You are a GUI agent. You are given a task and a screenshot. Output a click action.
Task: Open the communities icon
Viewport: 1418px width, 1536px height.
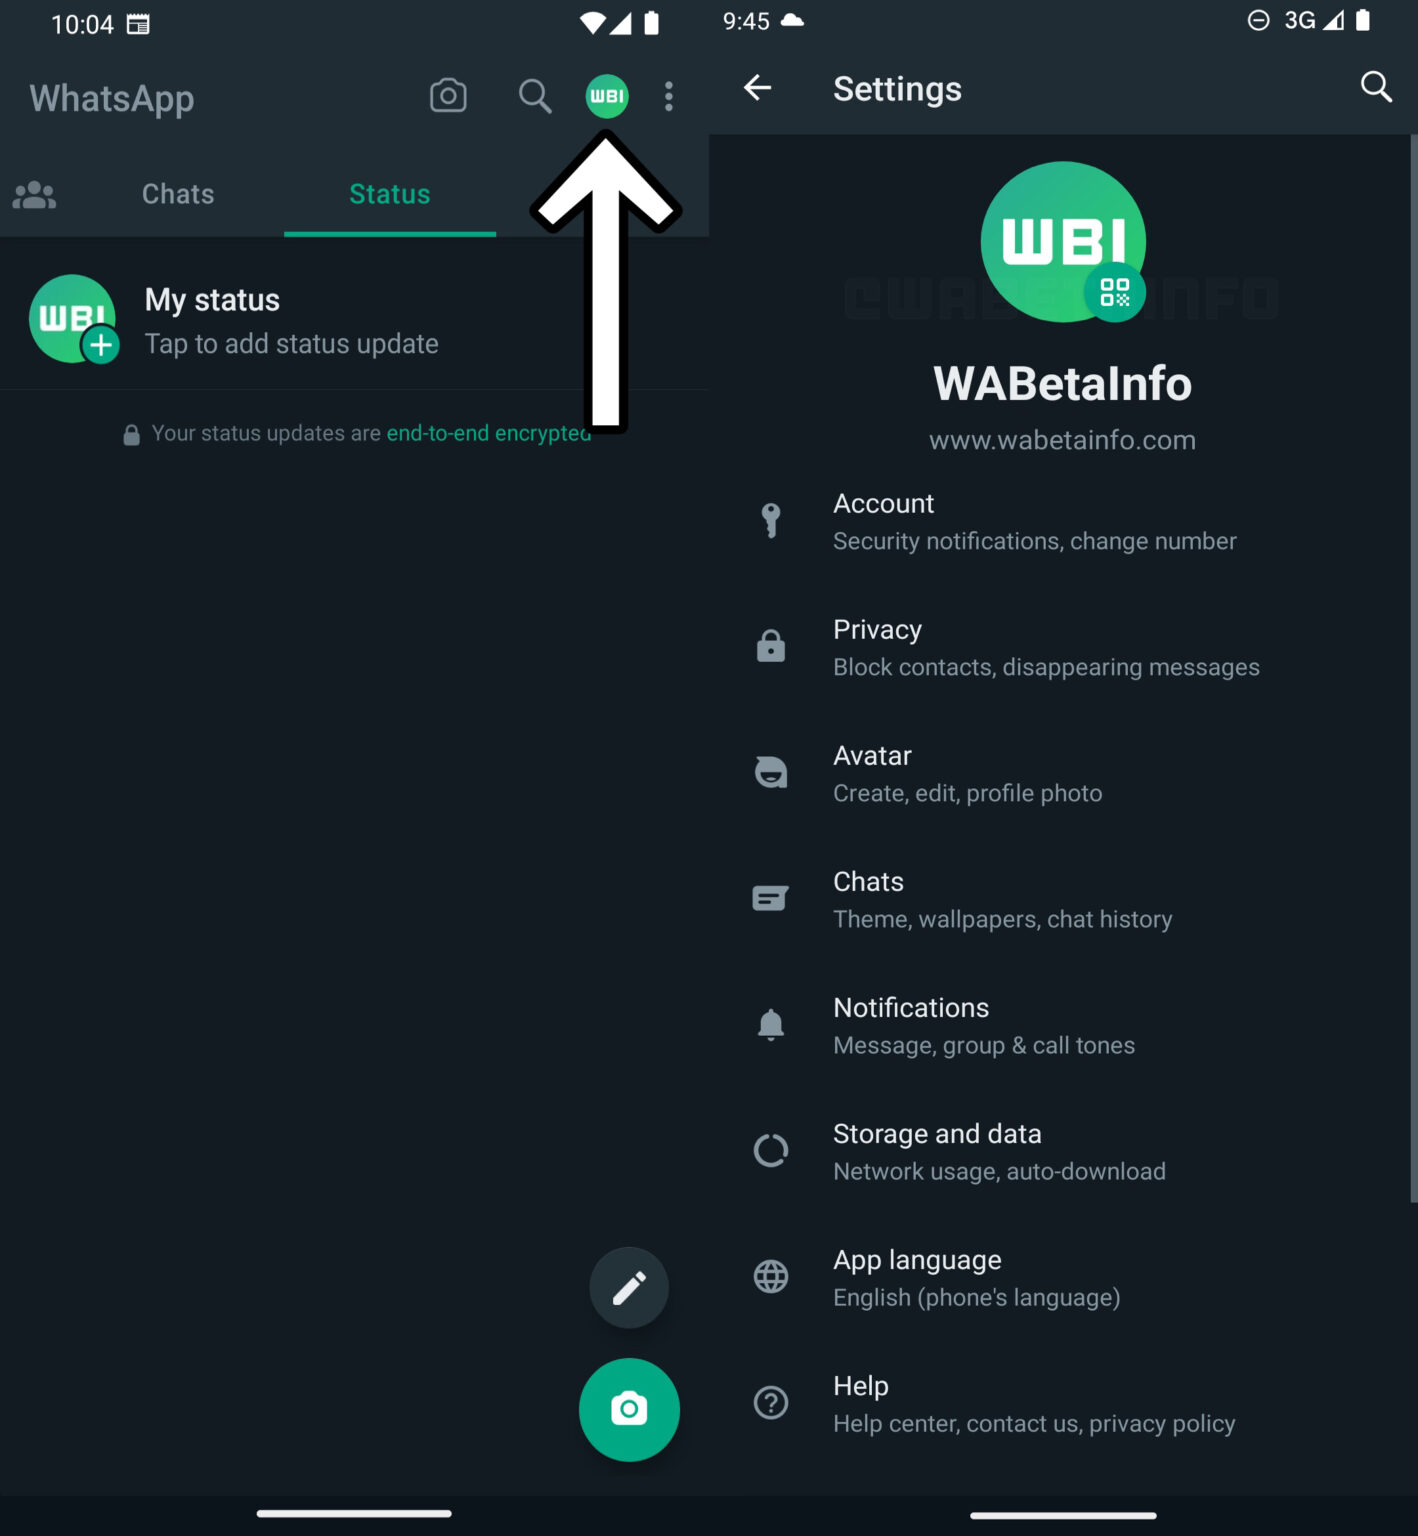point(33,194)
